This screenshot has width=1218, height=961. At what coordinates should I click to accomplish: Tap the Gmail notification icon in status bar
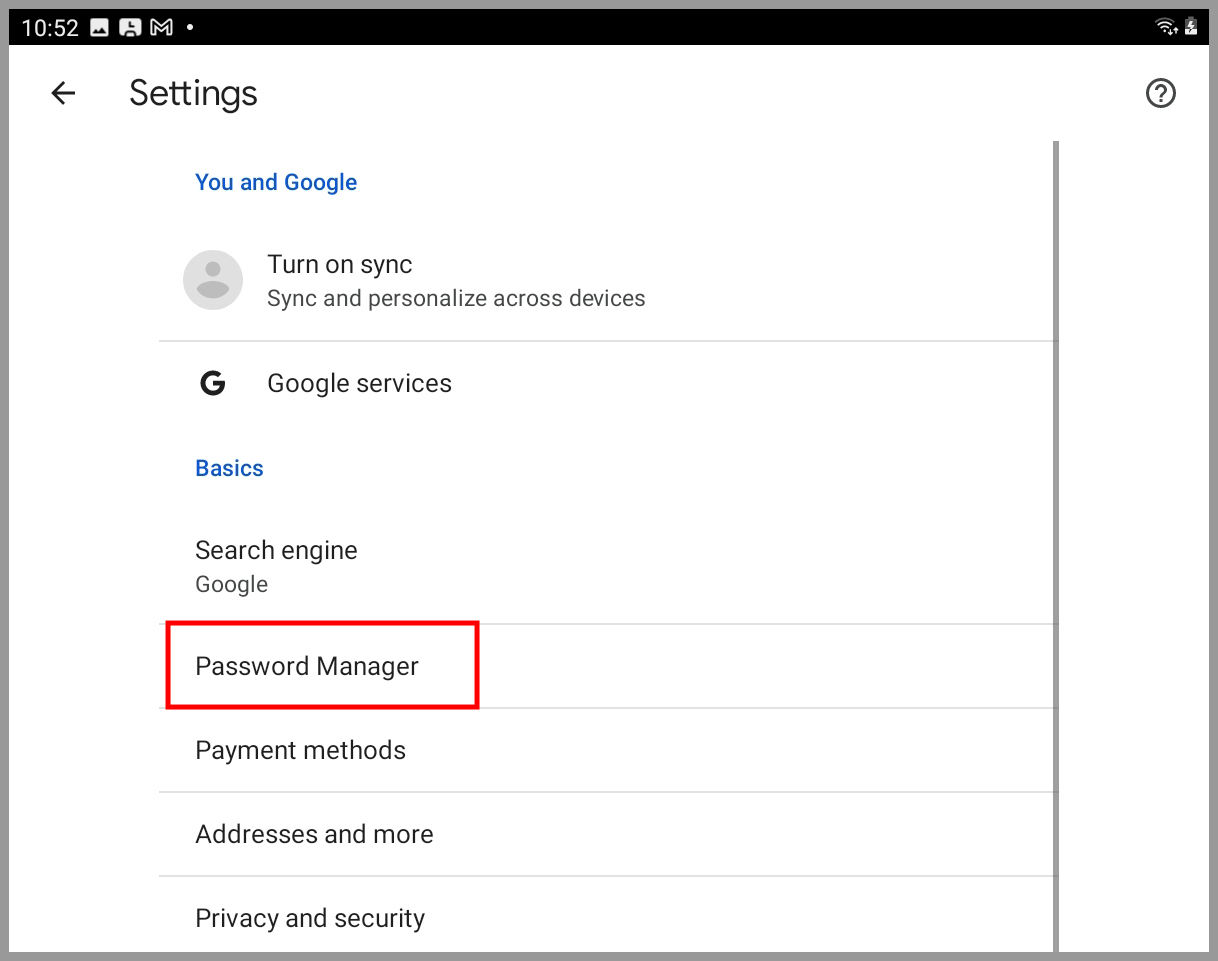(161, 28)
